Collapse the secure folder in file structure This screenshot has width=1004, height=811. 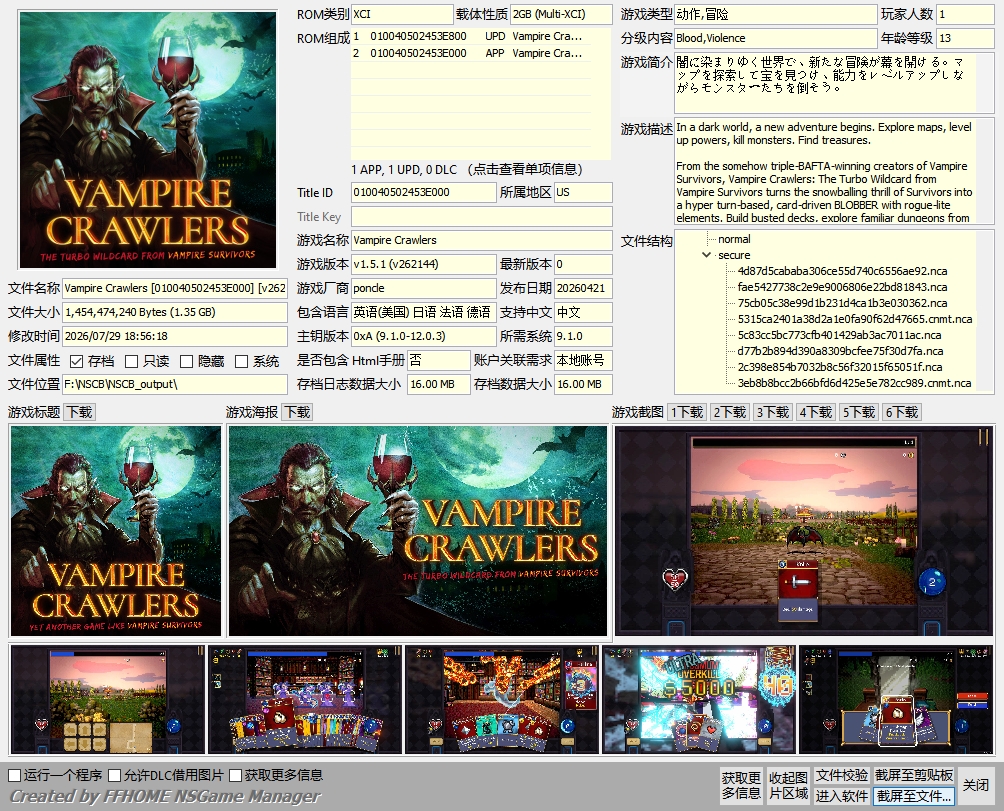(x=706, y=255)
